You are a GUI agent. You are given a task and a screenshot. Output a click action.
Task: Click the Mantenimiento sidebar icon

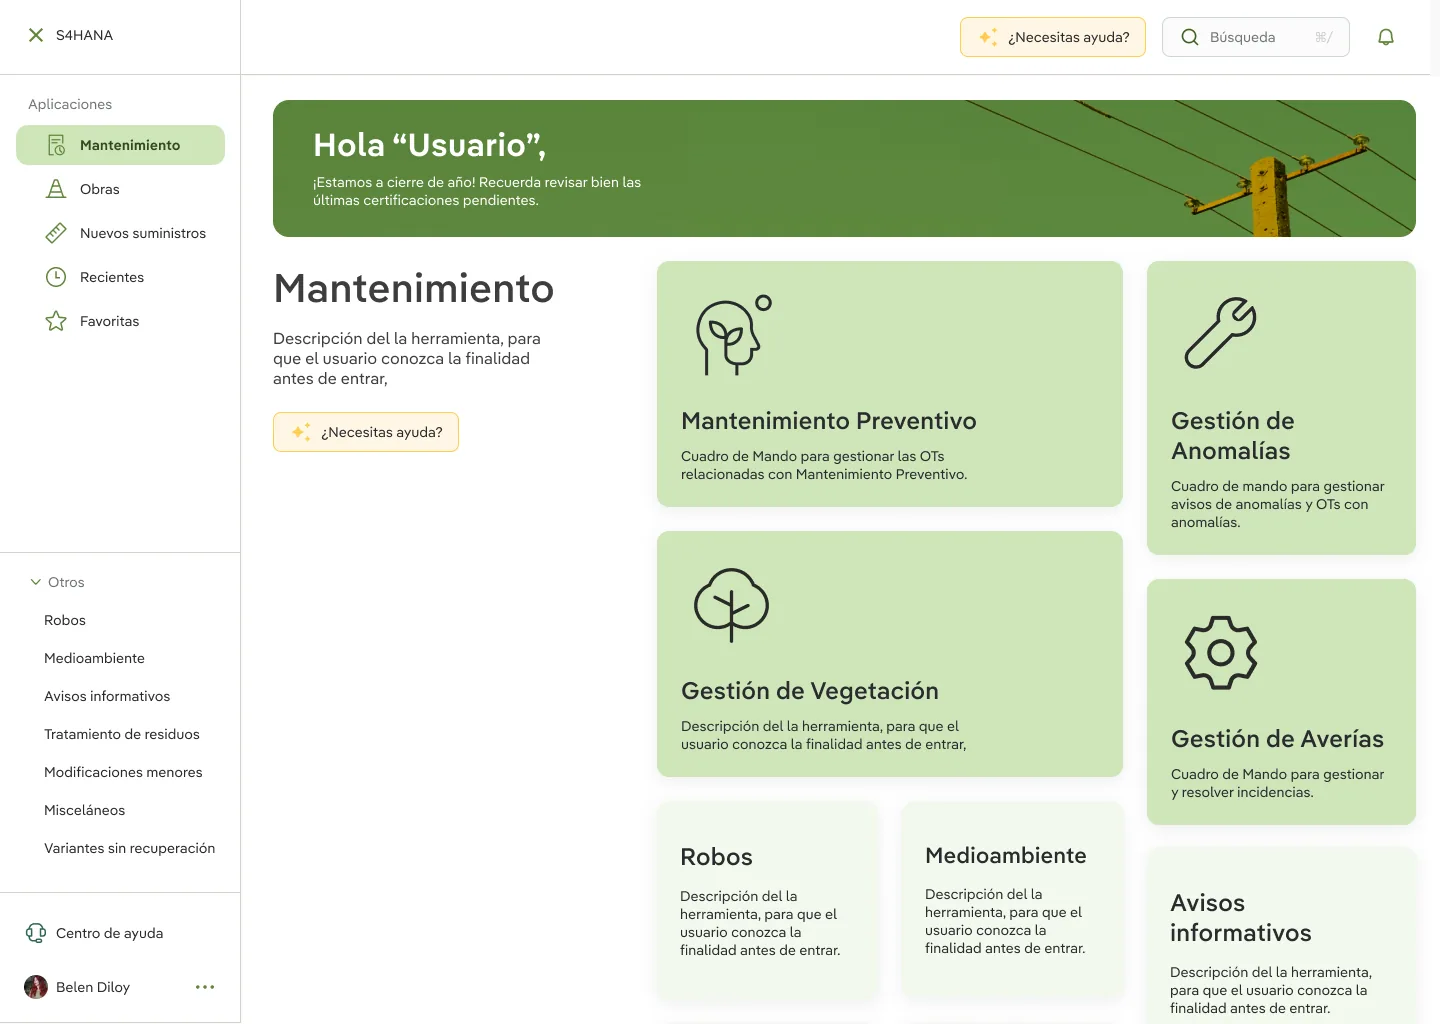click(x=56, y=145)
